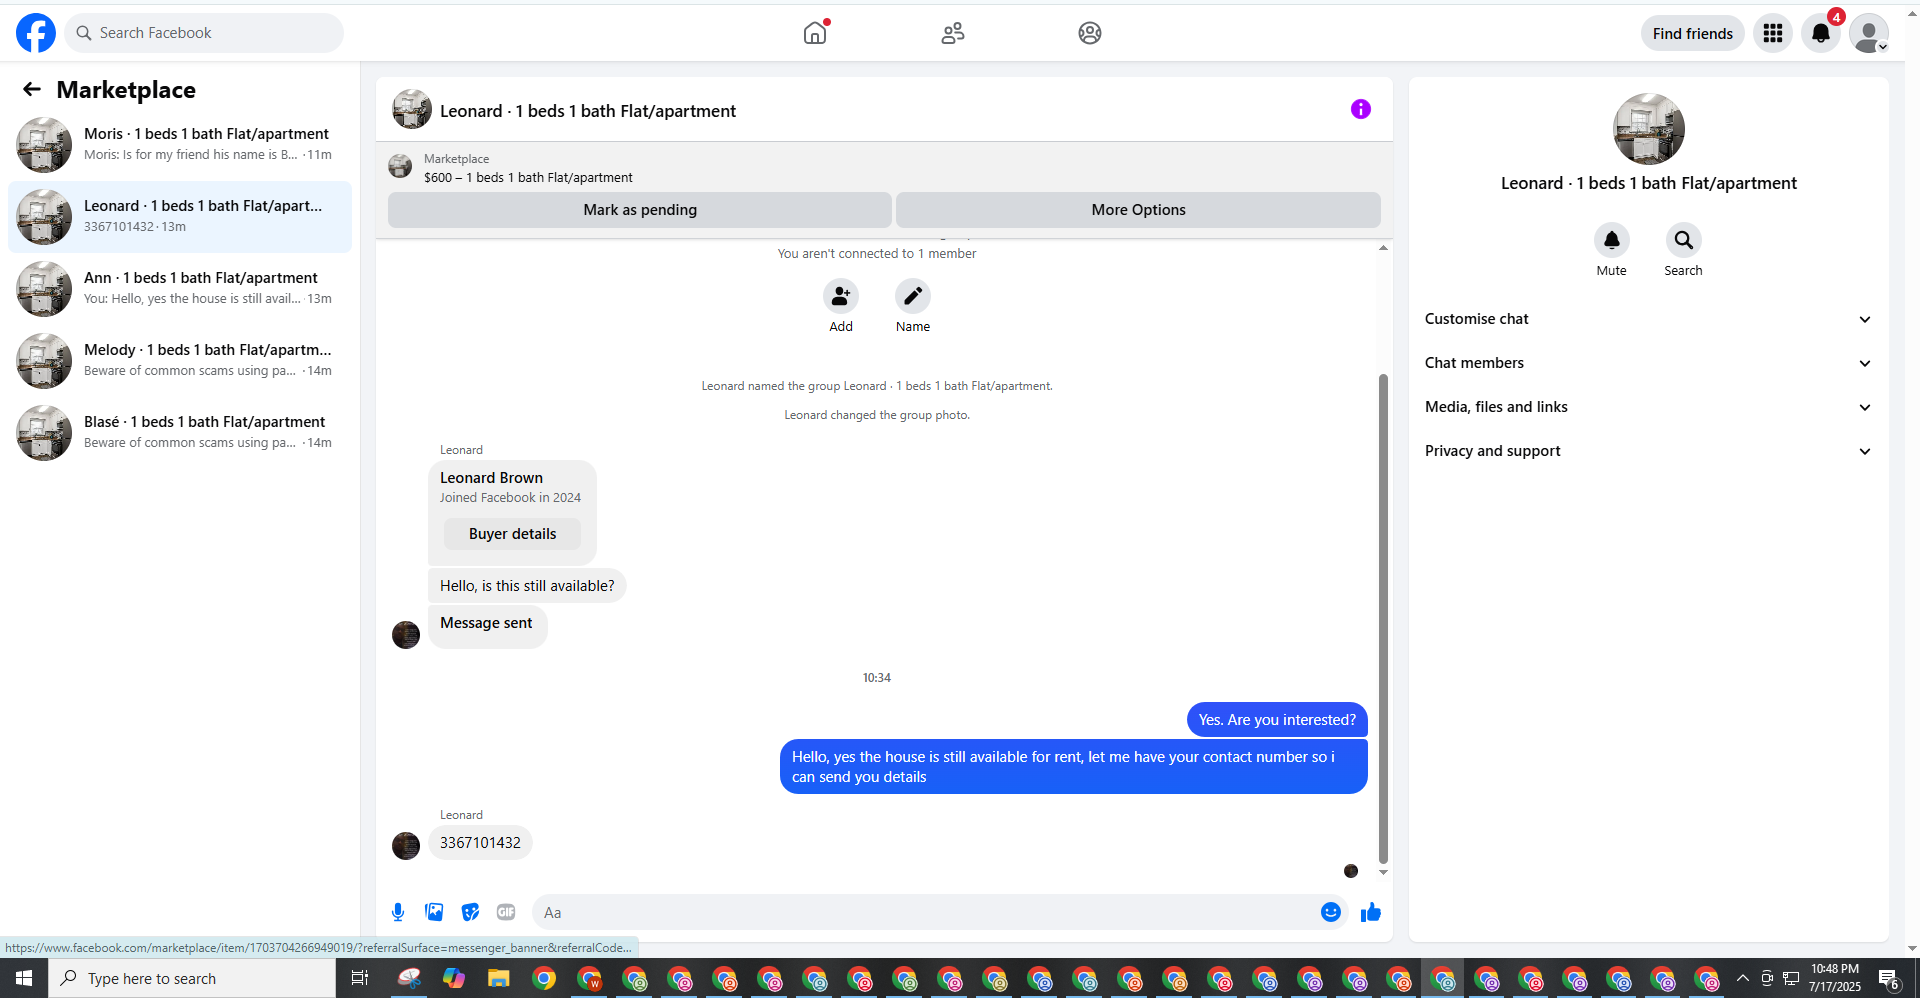Click the Facebook logo
1920x998 pixels.
pos(36,33)
